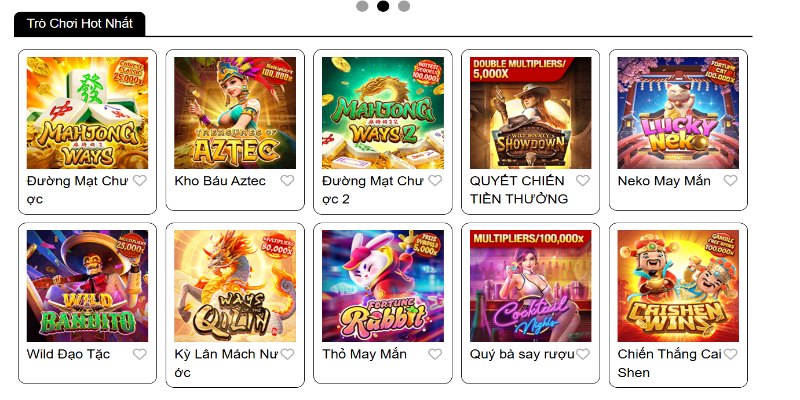Select the Trò Chơi Hot Nhất tab
The height and width of the screenshot is (400, 800).
(x=80, y=23)
